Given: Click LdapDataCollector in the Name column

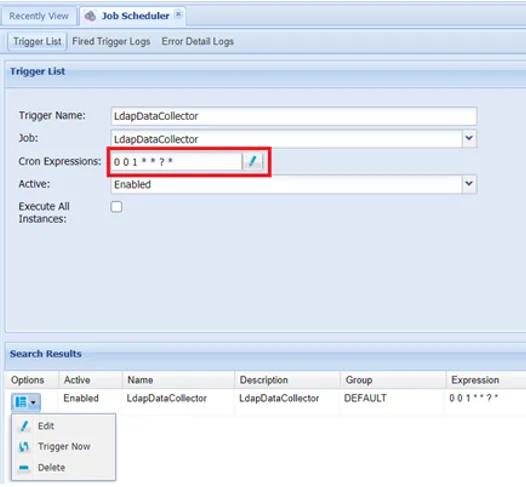Looking at the screenshot, I should [x=167, y=398].
